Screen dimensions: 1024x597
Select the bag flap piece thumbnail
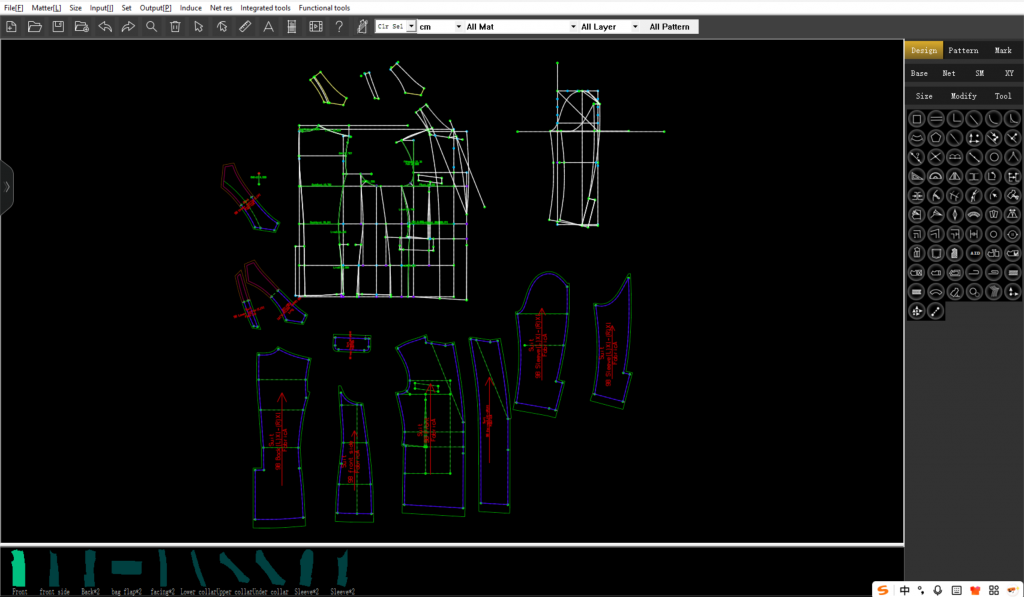click(x=126, y=568)
